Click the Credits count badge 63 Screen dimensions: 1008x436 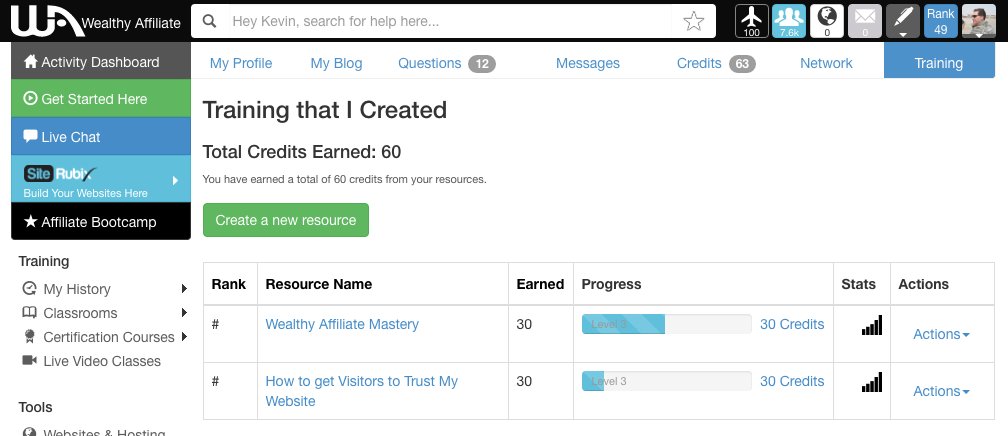click(x=742, y=63)
